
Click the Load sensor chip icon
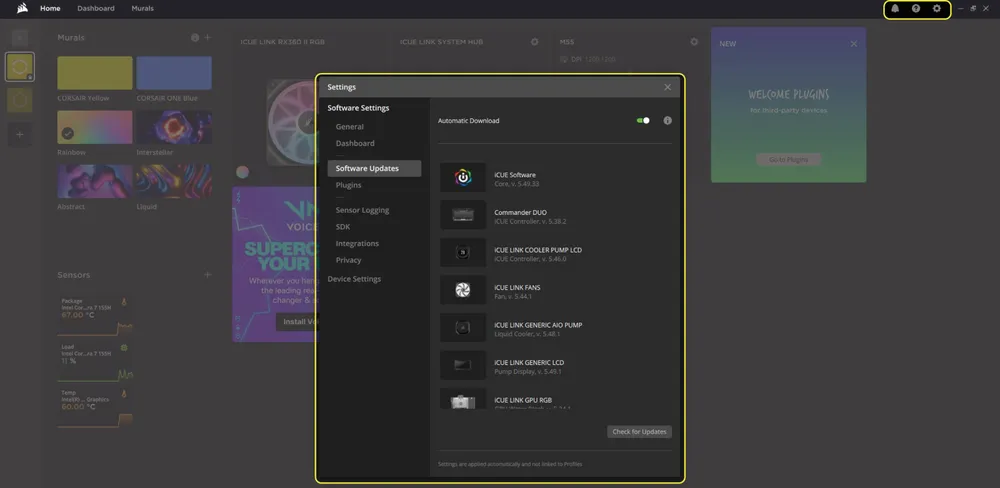[x=124, y=348]
